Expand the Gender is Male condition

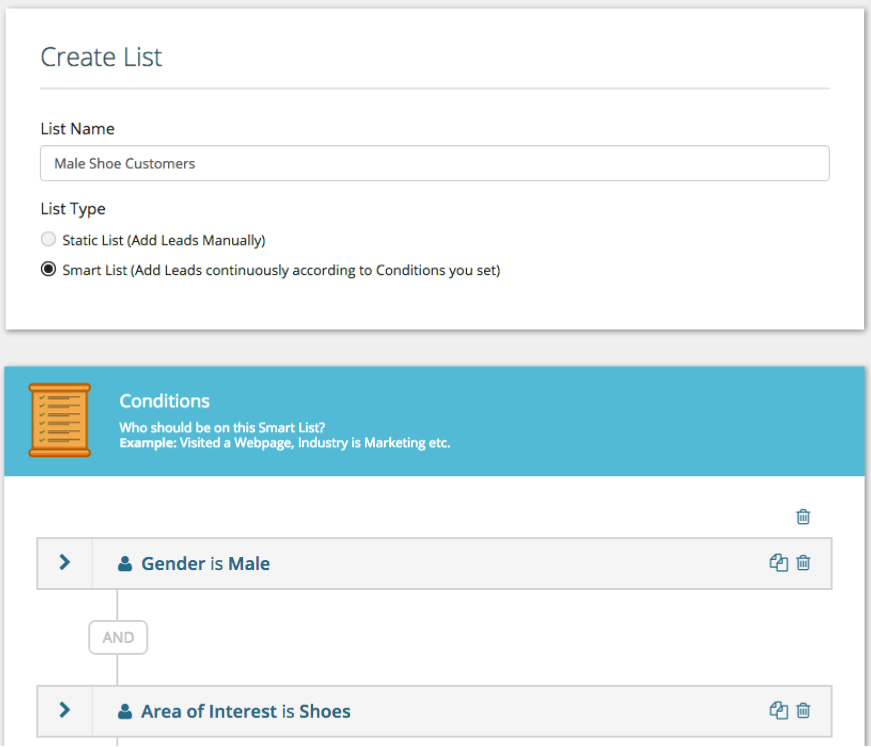64,563
